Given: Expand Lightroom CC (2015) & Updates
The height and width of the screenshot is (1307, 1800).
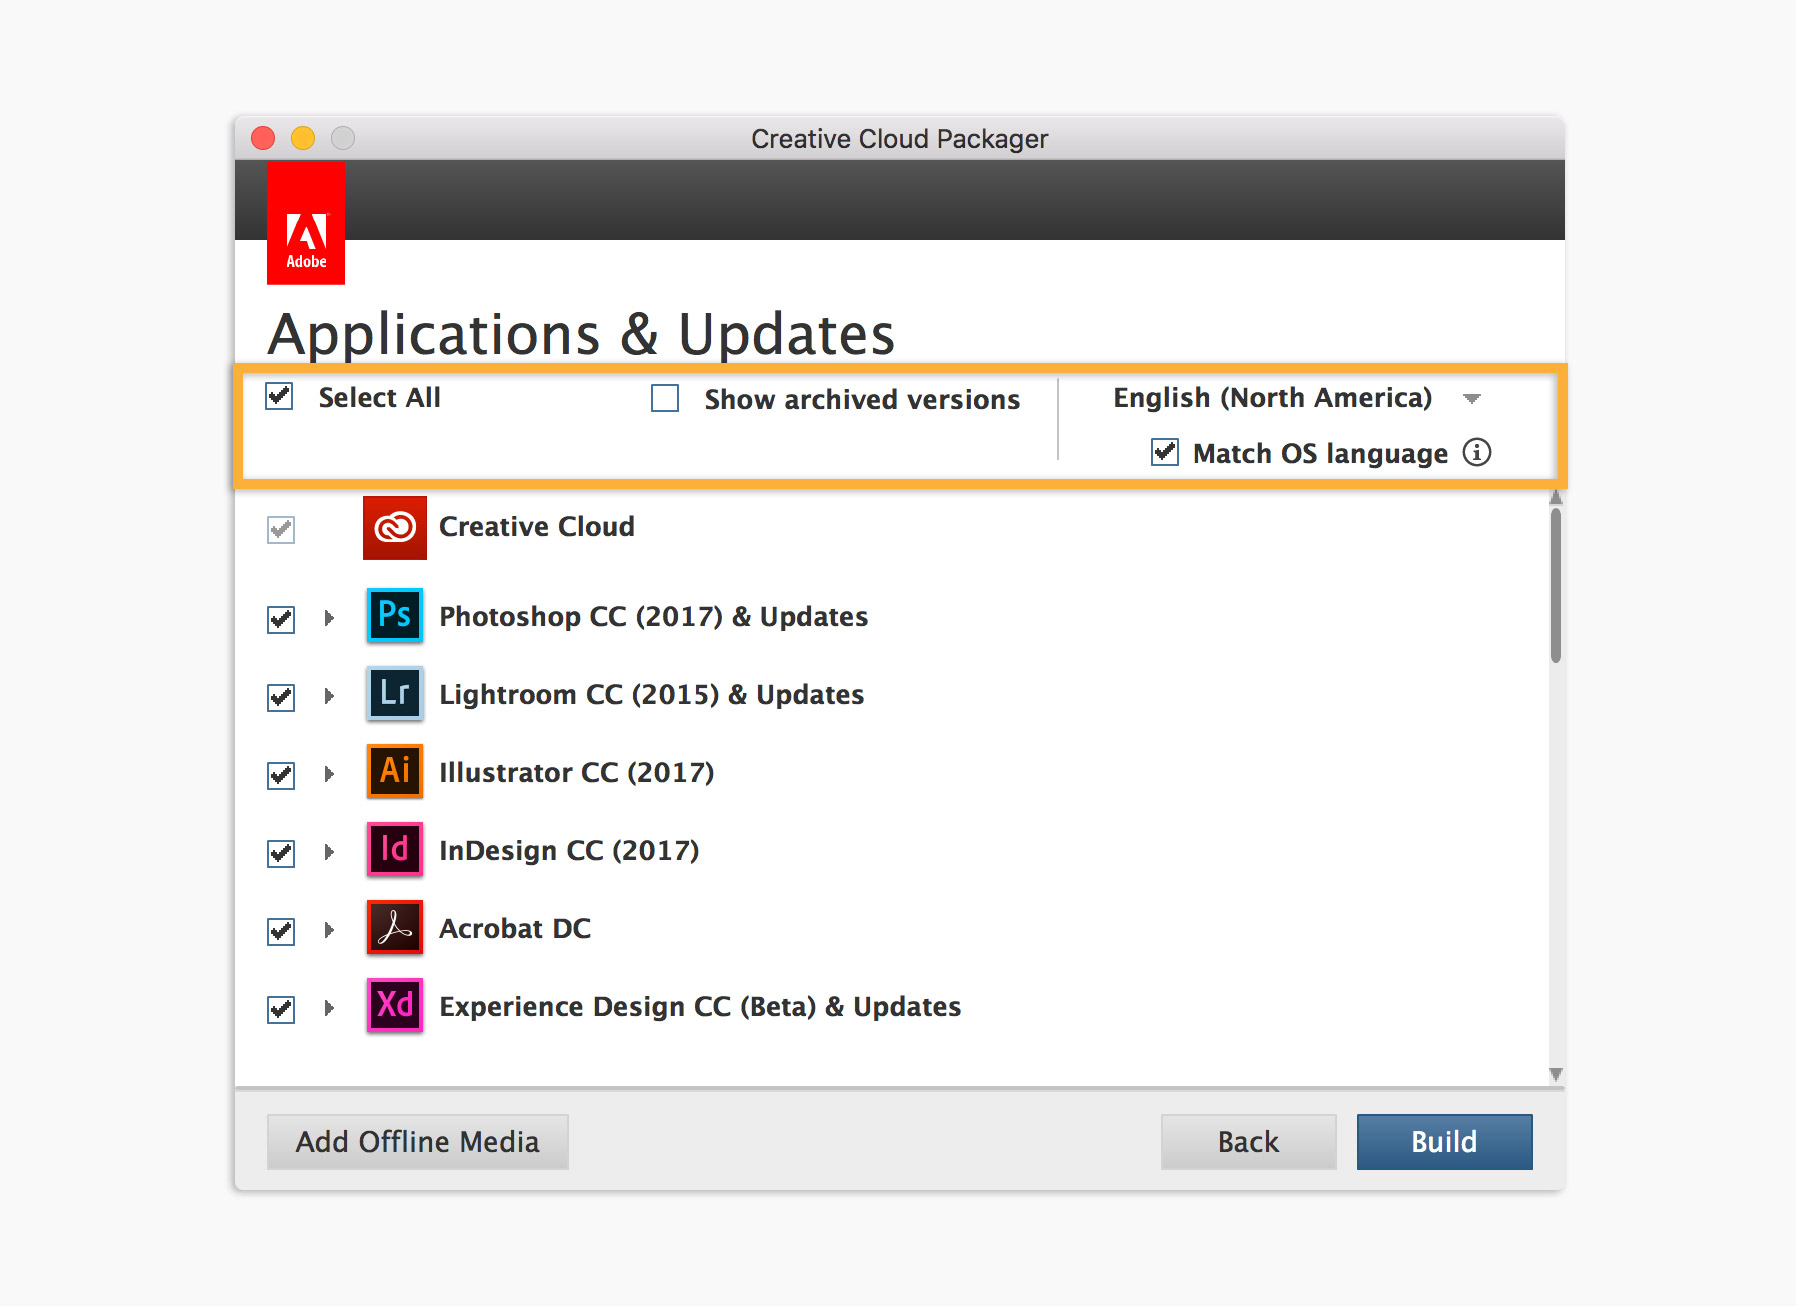Looking at the screenshot, I should [329, 696].
